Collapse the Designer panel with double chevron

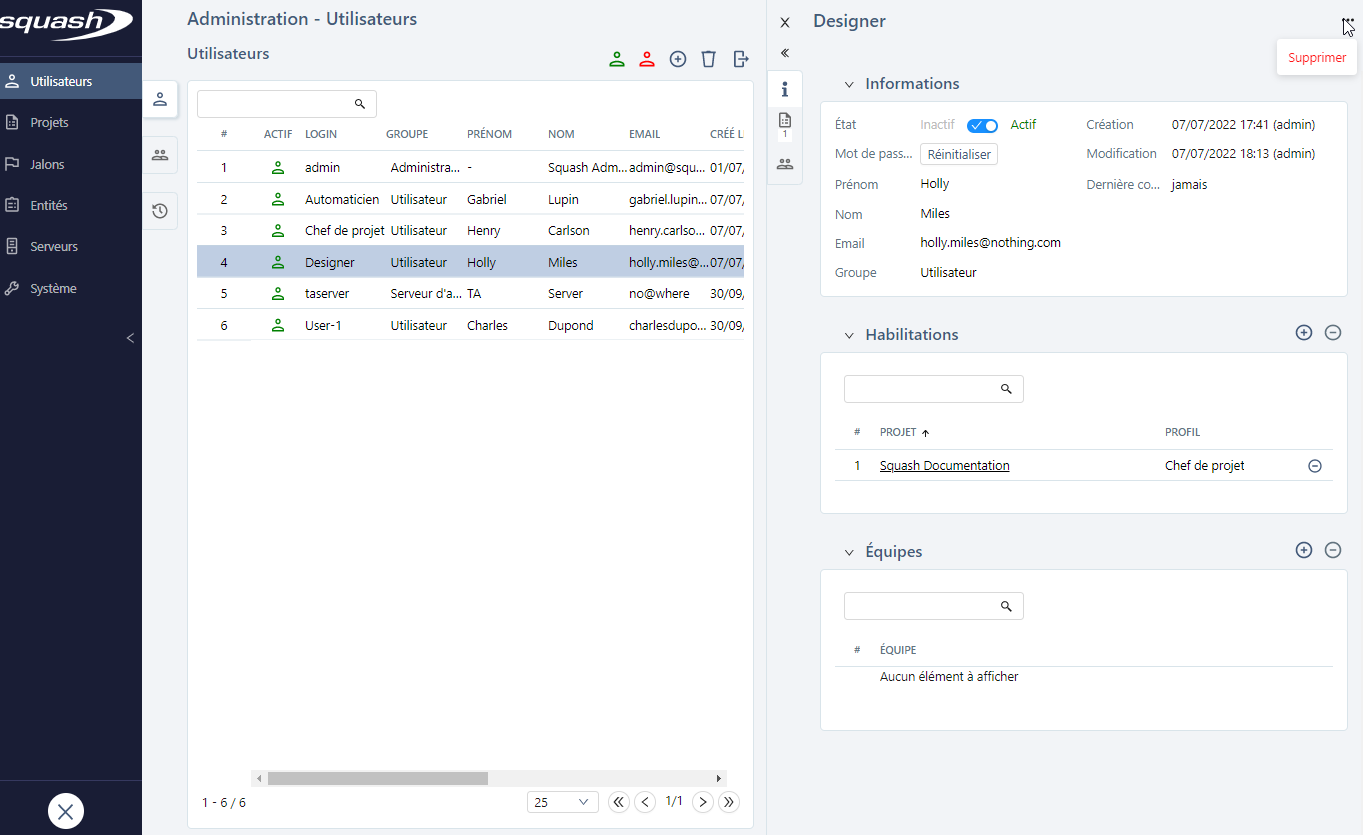point(785,53)
